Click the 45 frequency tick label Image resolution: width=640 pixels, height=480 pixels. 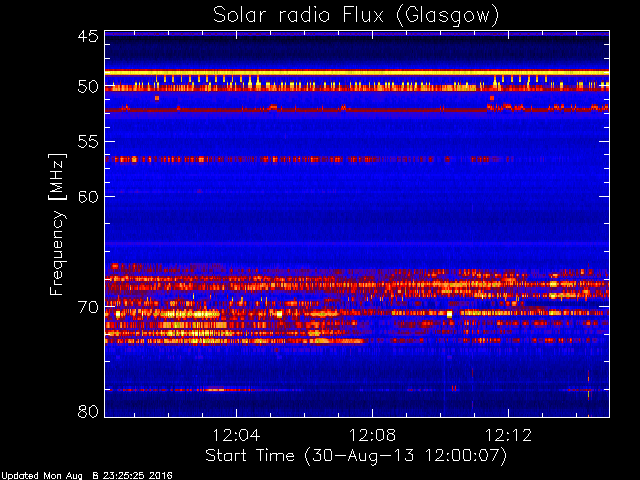click(88, 36)
